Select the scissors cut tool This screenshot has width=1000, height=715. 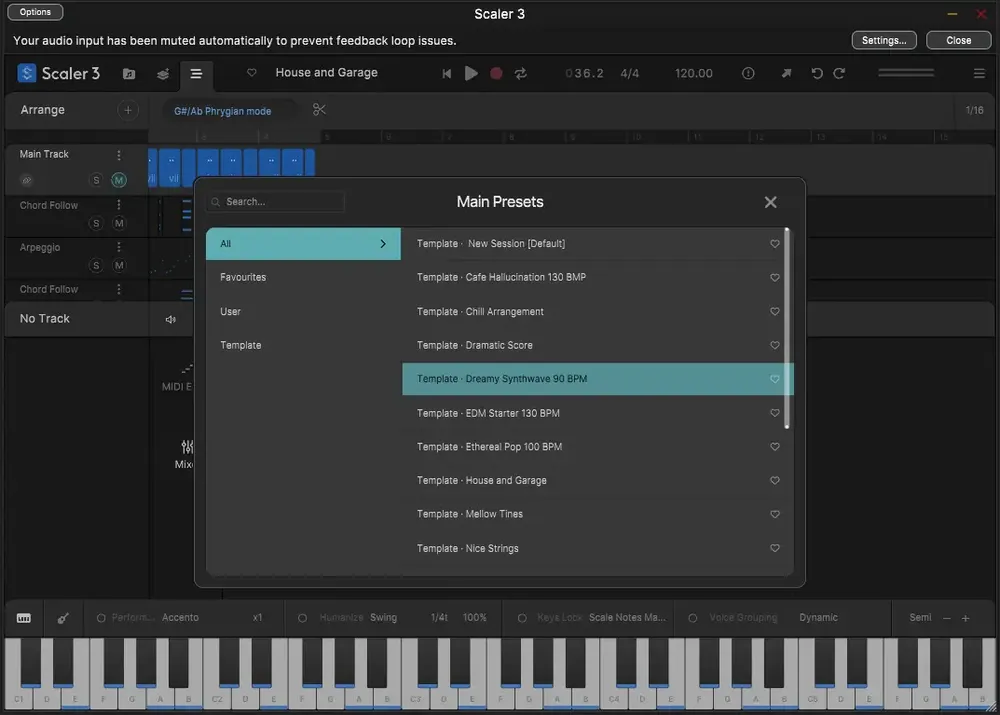click(x=320, y=110)
